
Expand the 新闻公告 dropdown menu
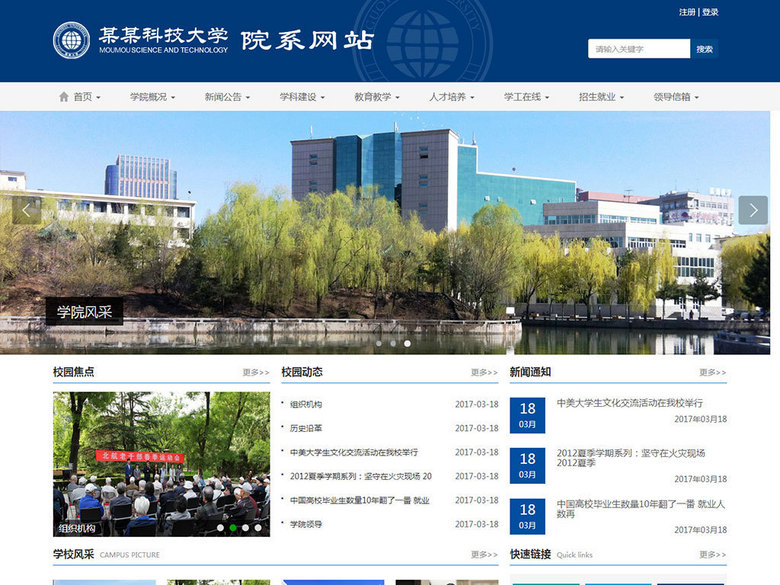(227, 97)
